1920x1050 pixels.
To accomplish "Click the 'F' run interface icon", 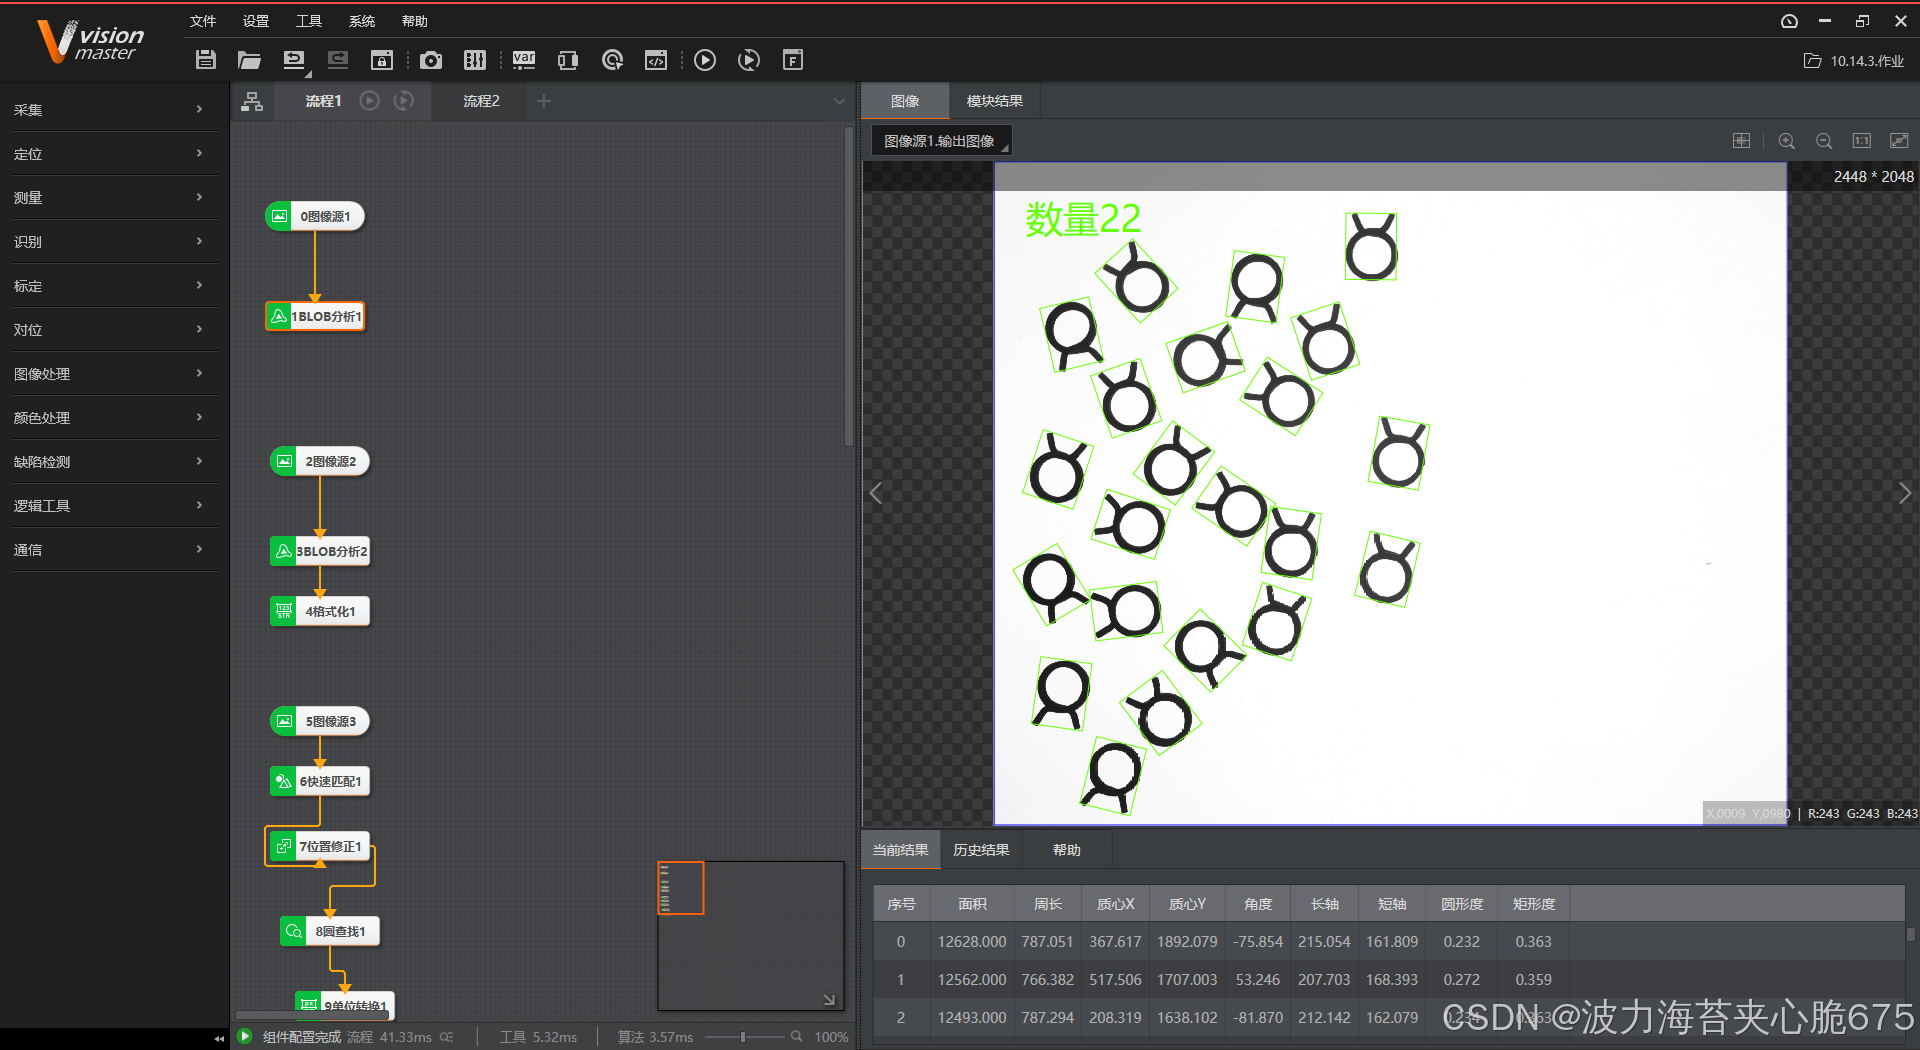I will (793, 60).
